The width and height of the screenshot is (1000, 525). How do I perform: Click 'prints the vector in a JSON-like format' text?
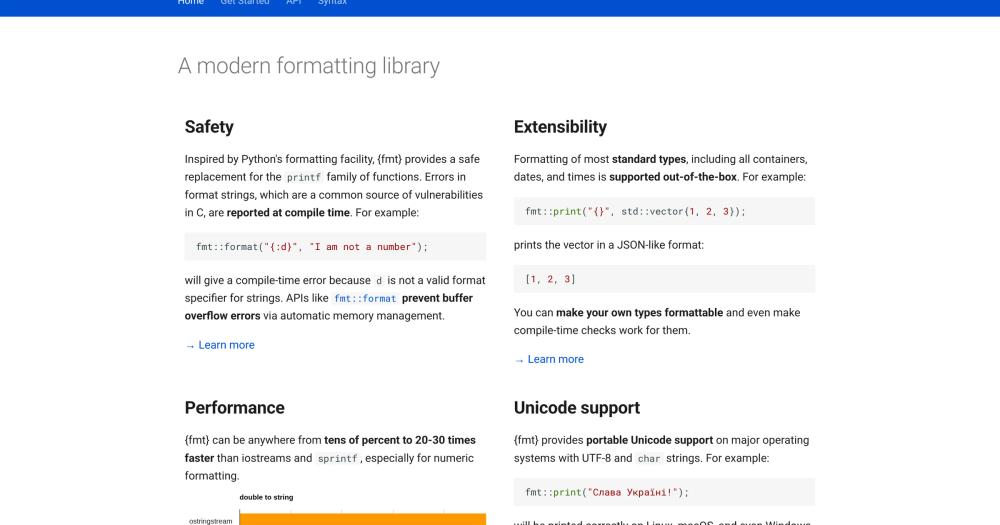pyautogui.click(x=609, y=245)
